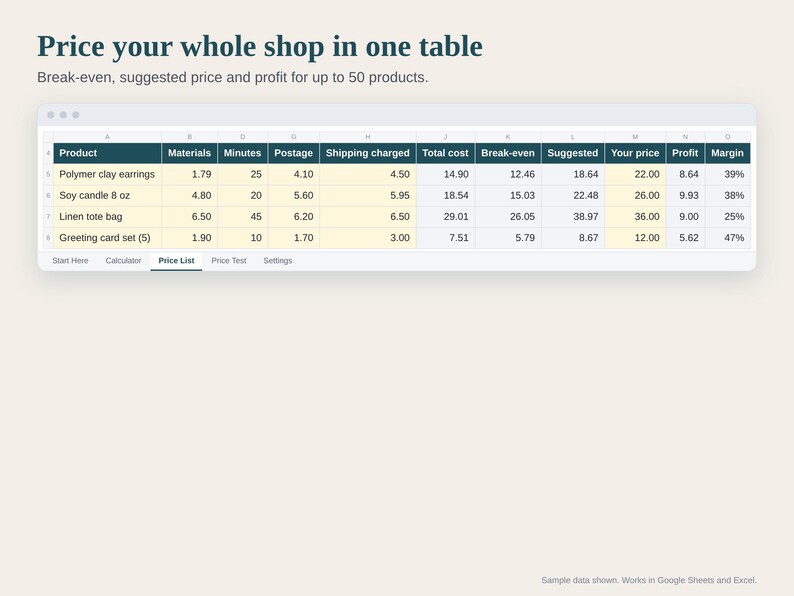Click profit 8.64 cell

(x=685, y=174)
